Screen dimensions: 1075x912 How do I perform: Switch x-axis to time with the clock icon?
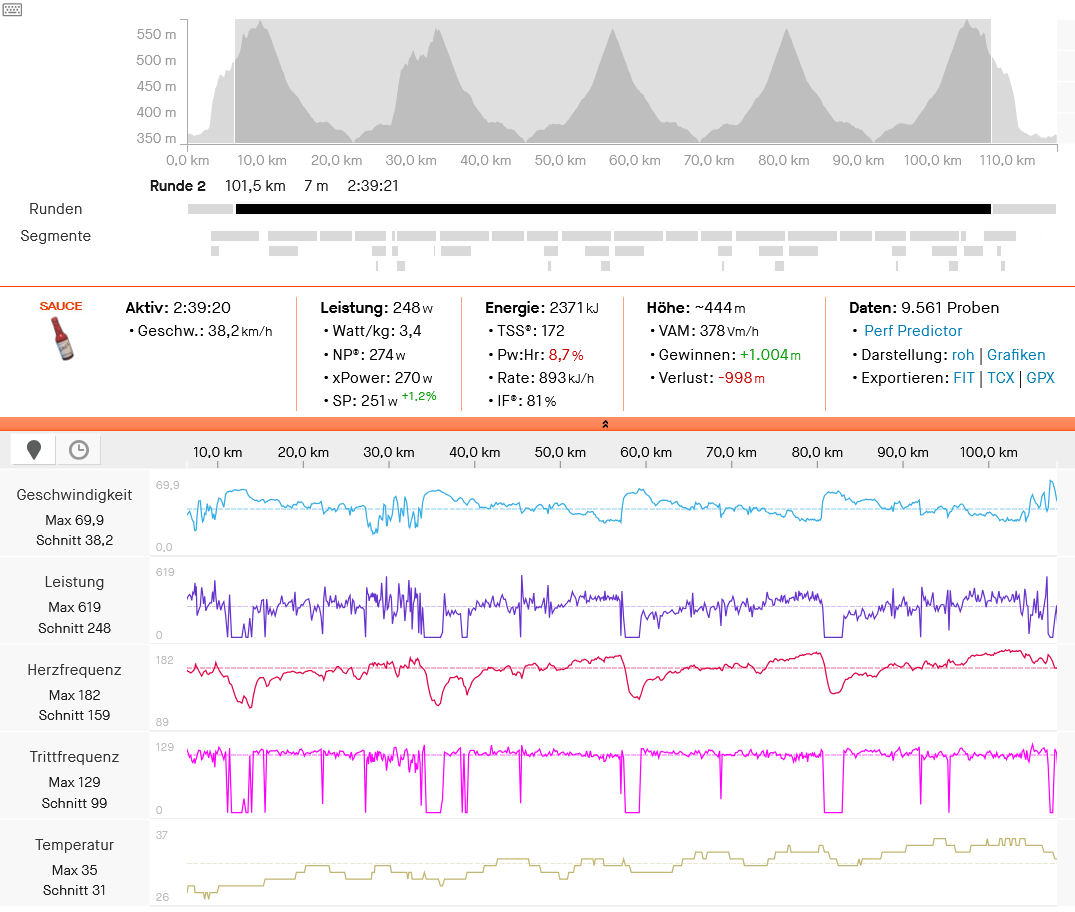pos(79,450)
